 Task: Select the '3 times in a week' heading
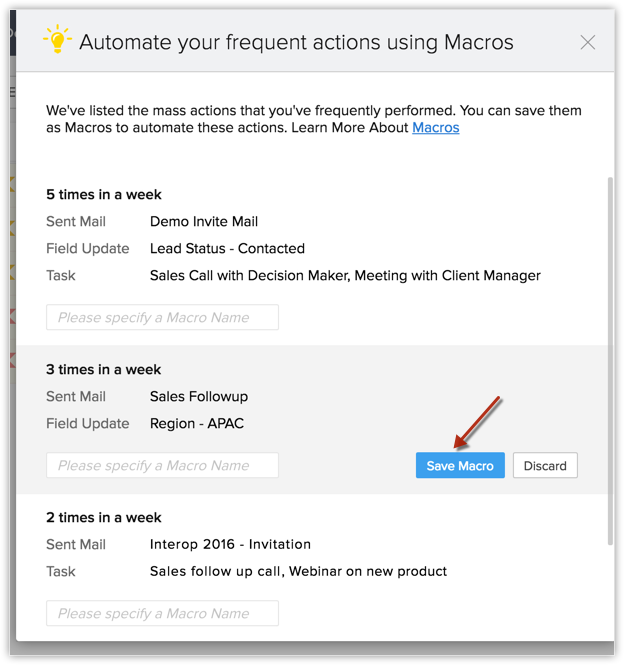[x=104, y=370]
